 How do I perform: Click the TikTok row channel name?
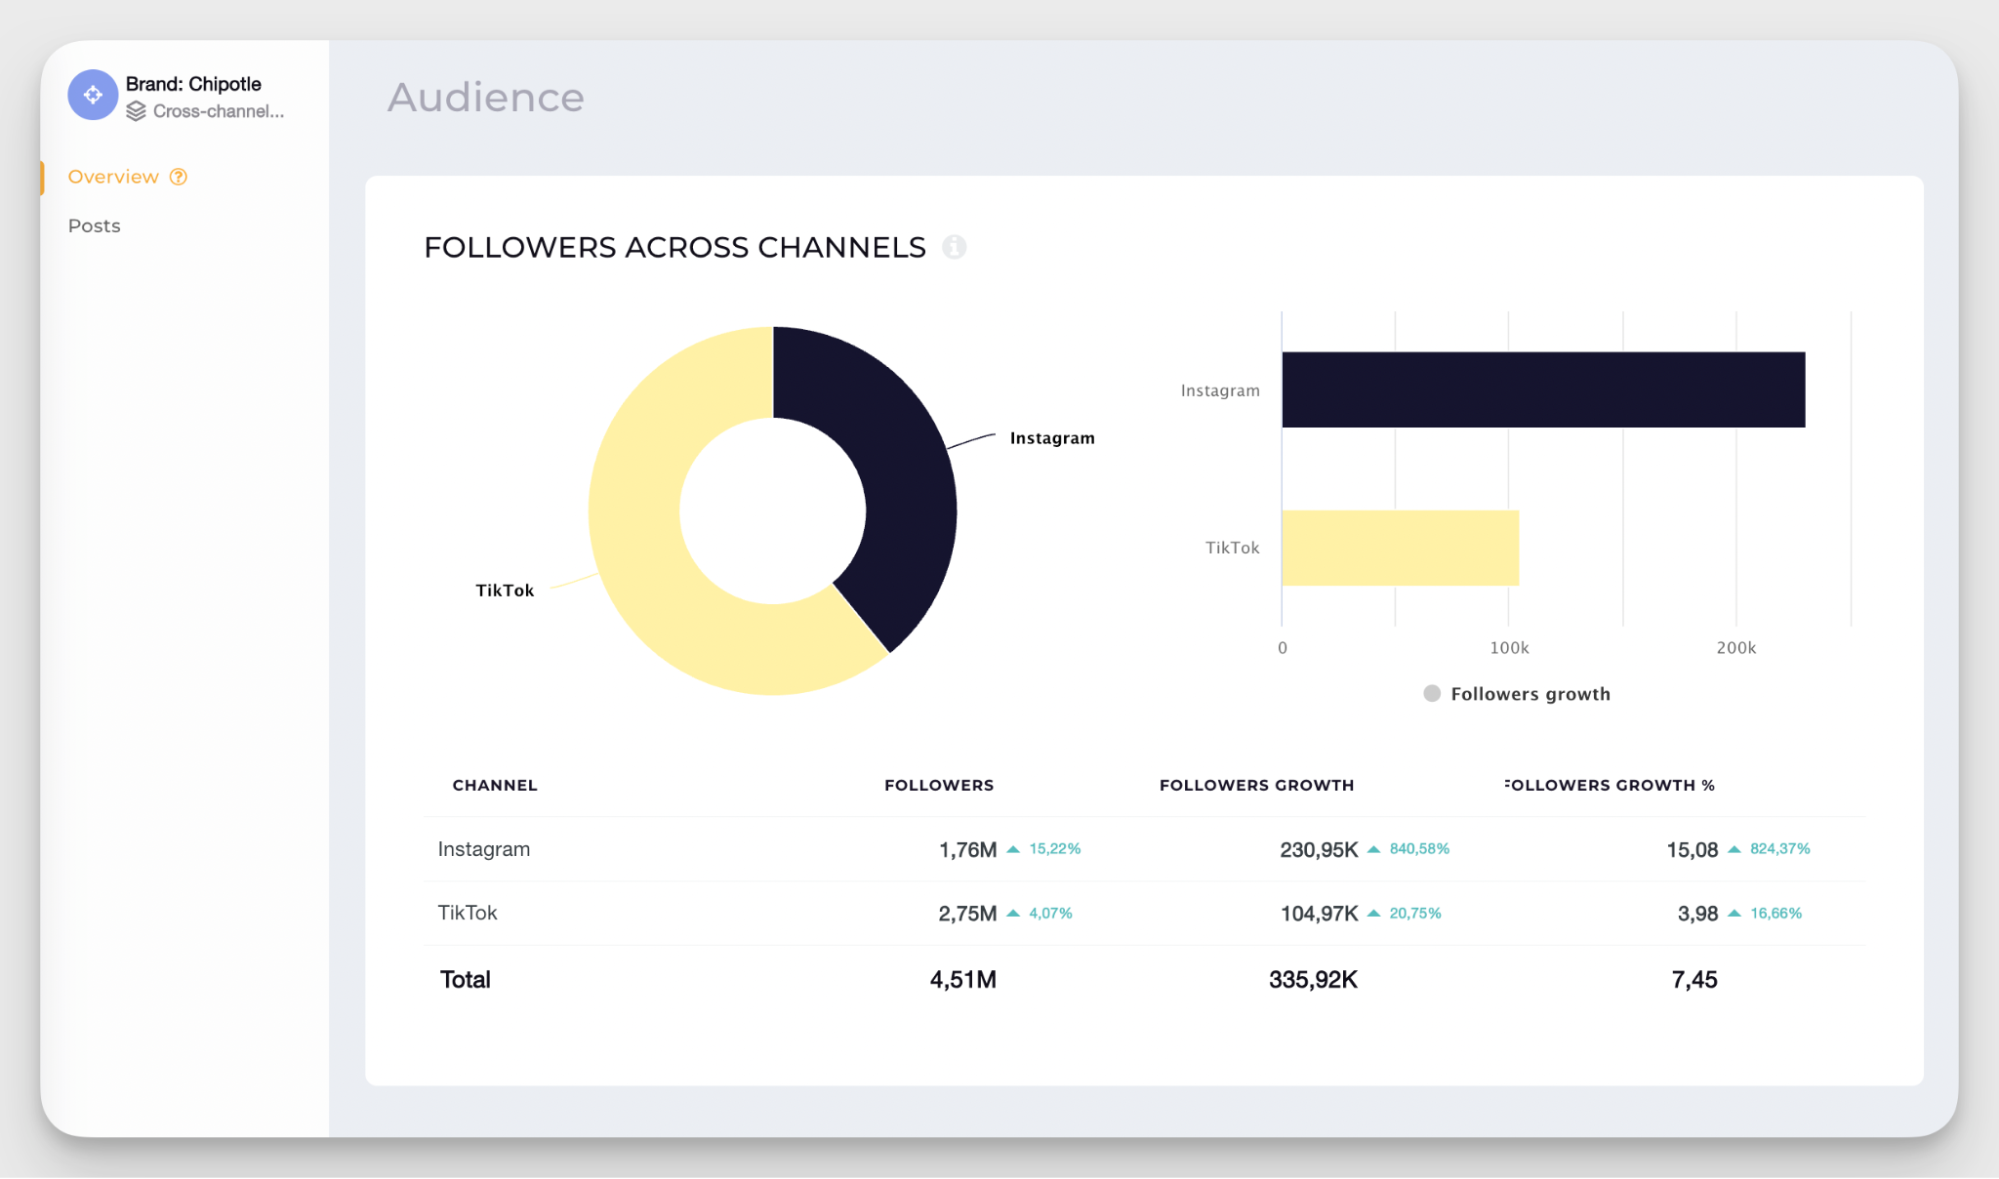click(x=467, y=913)
